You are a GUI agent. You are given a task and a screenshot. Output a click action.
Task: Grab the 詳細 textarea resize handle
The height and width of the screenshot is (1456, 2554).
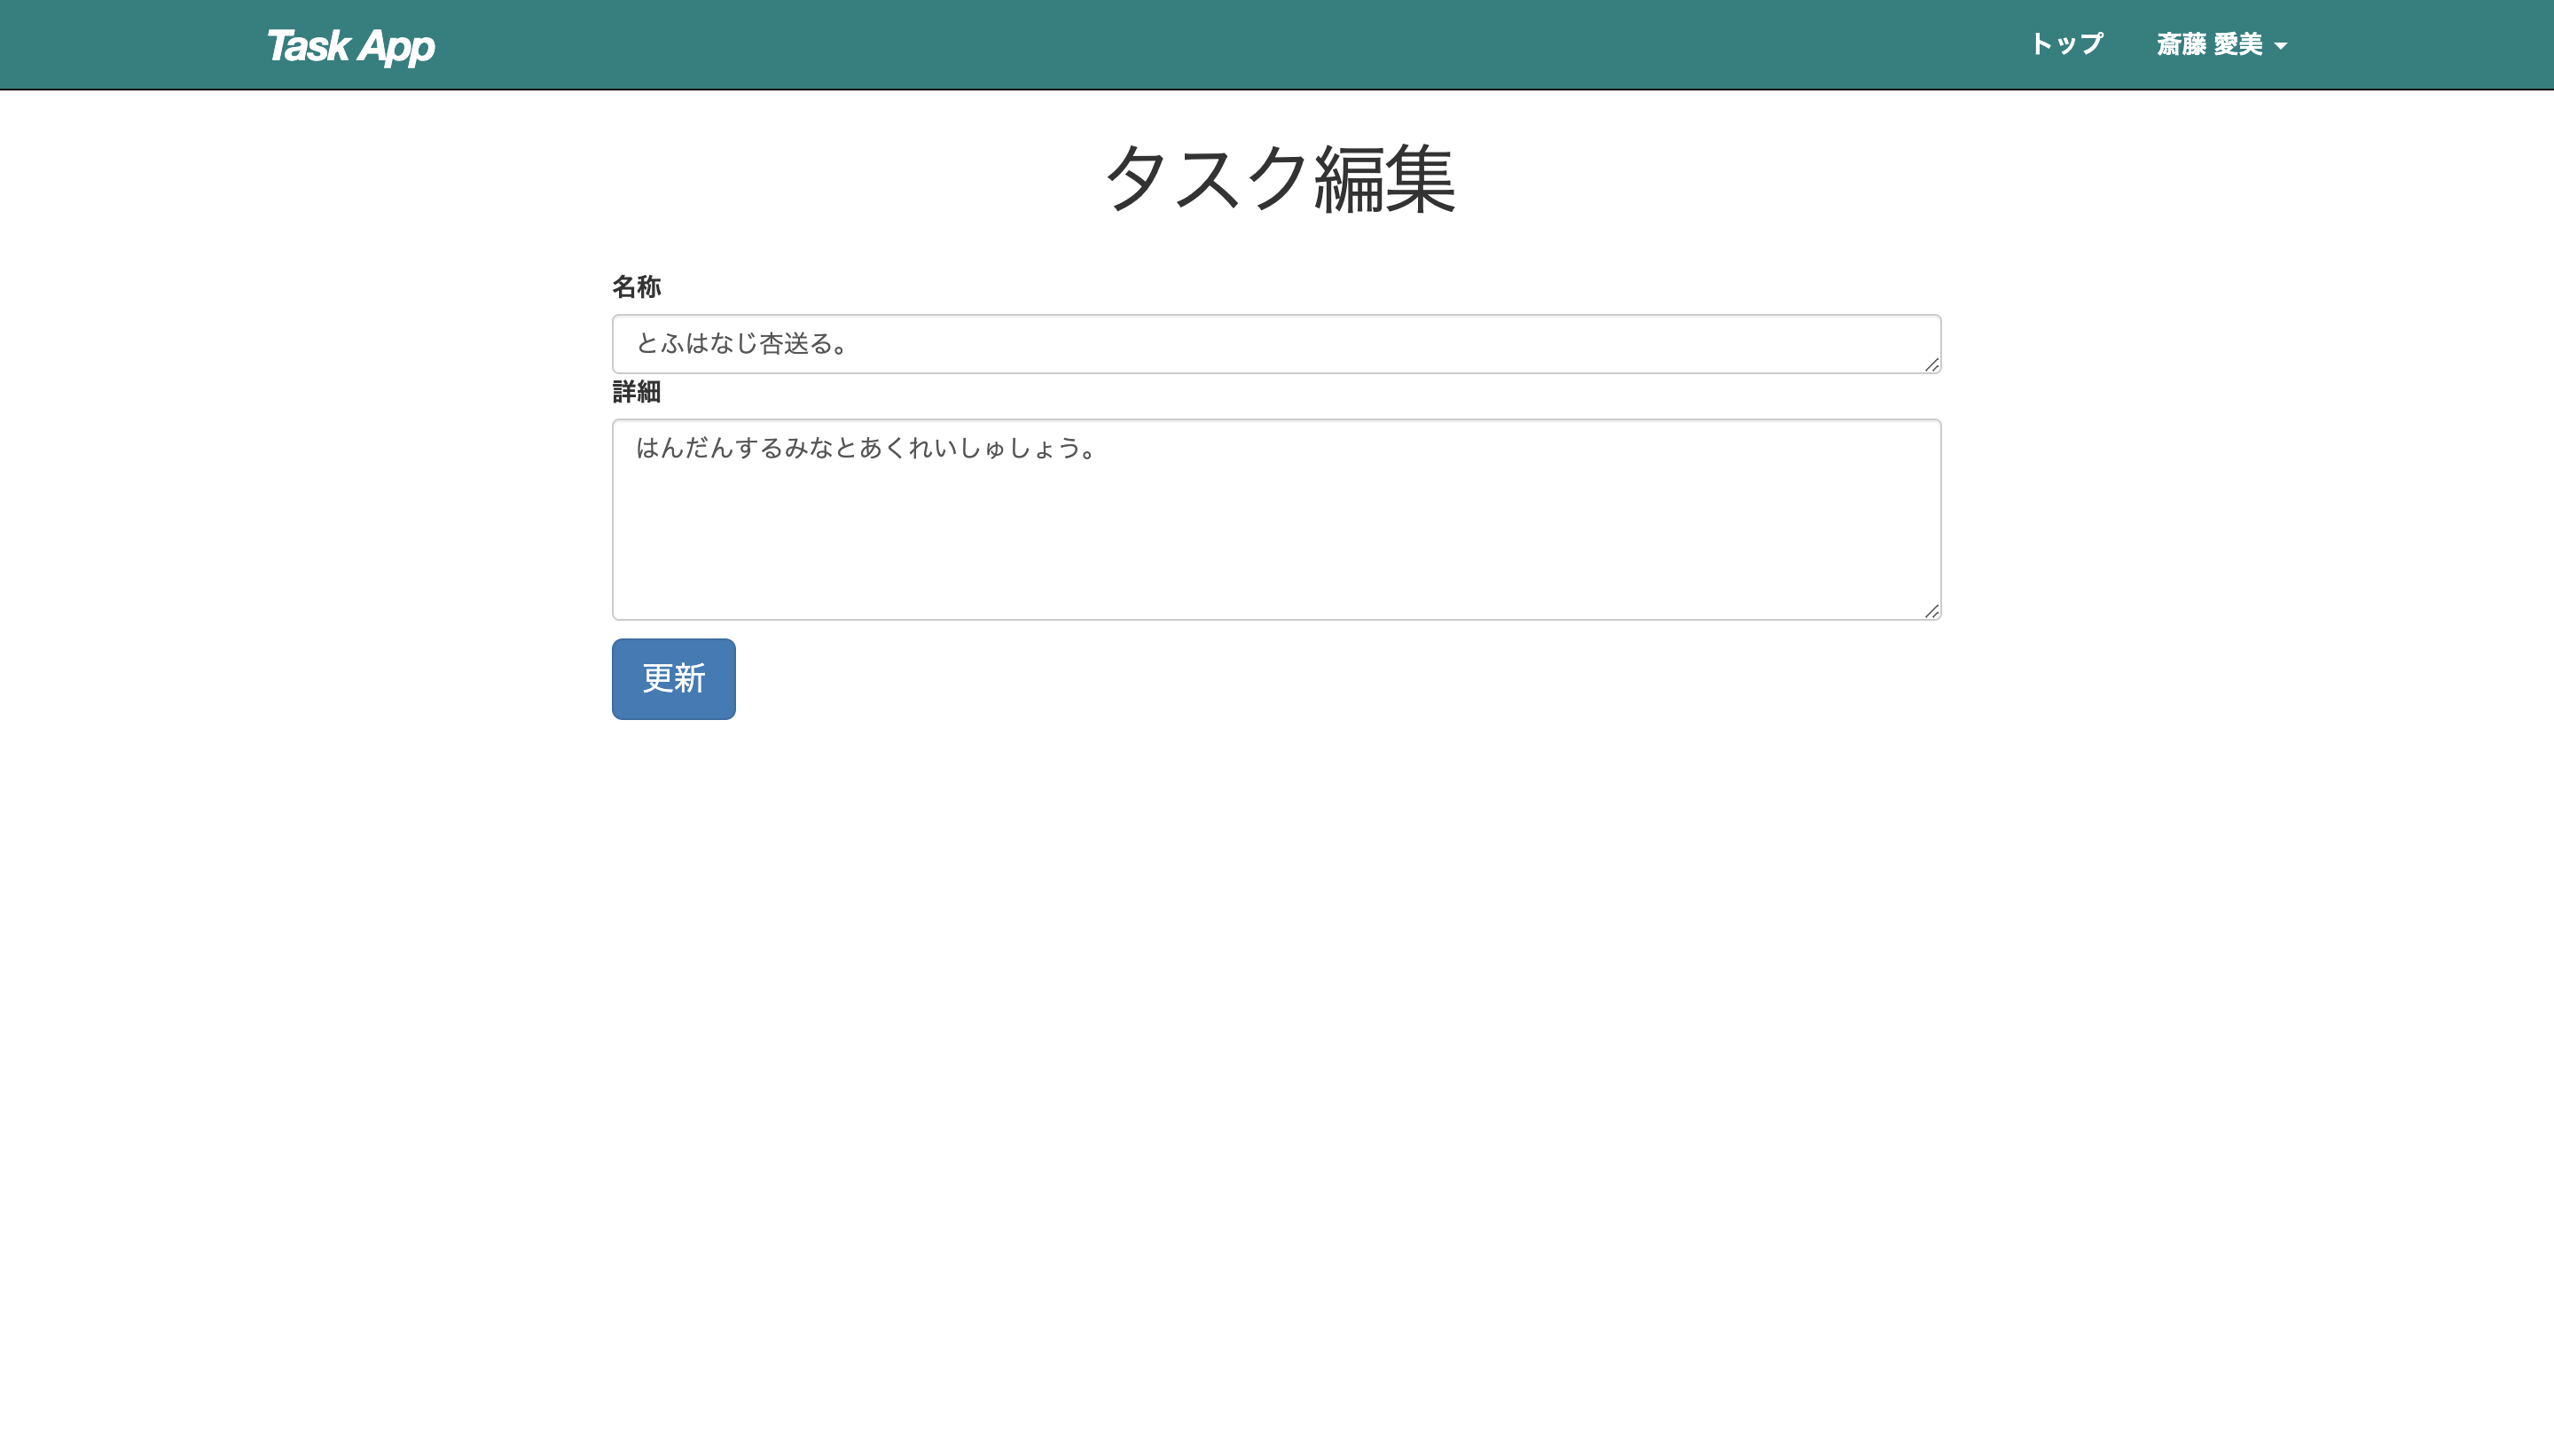click(x=1931, y=611)
